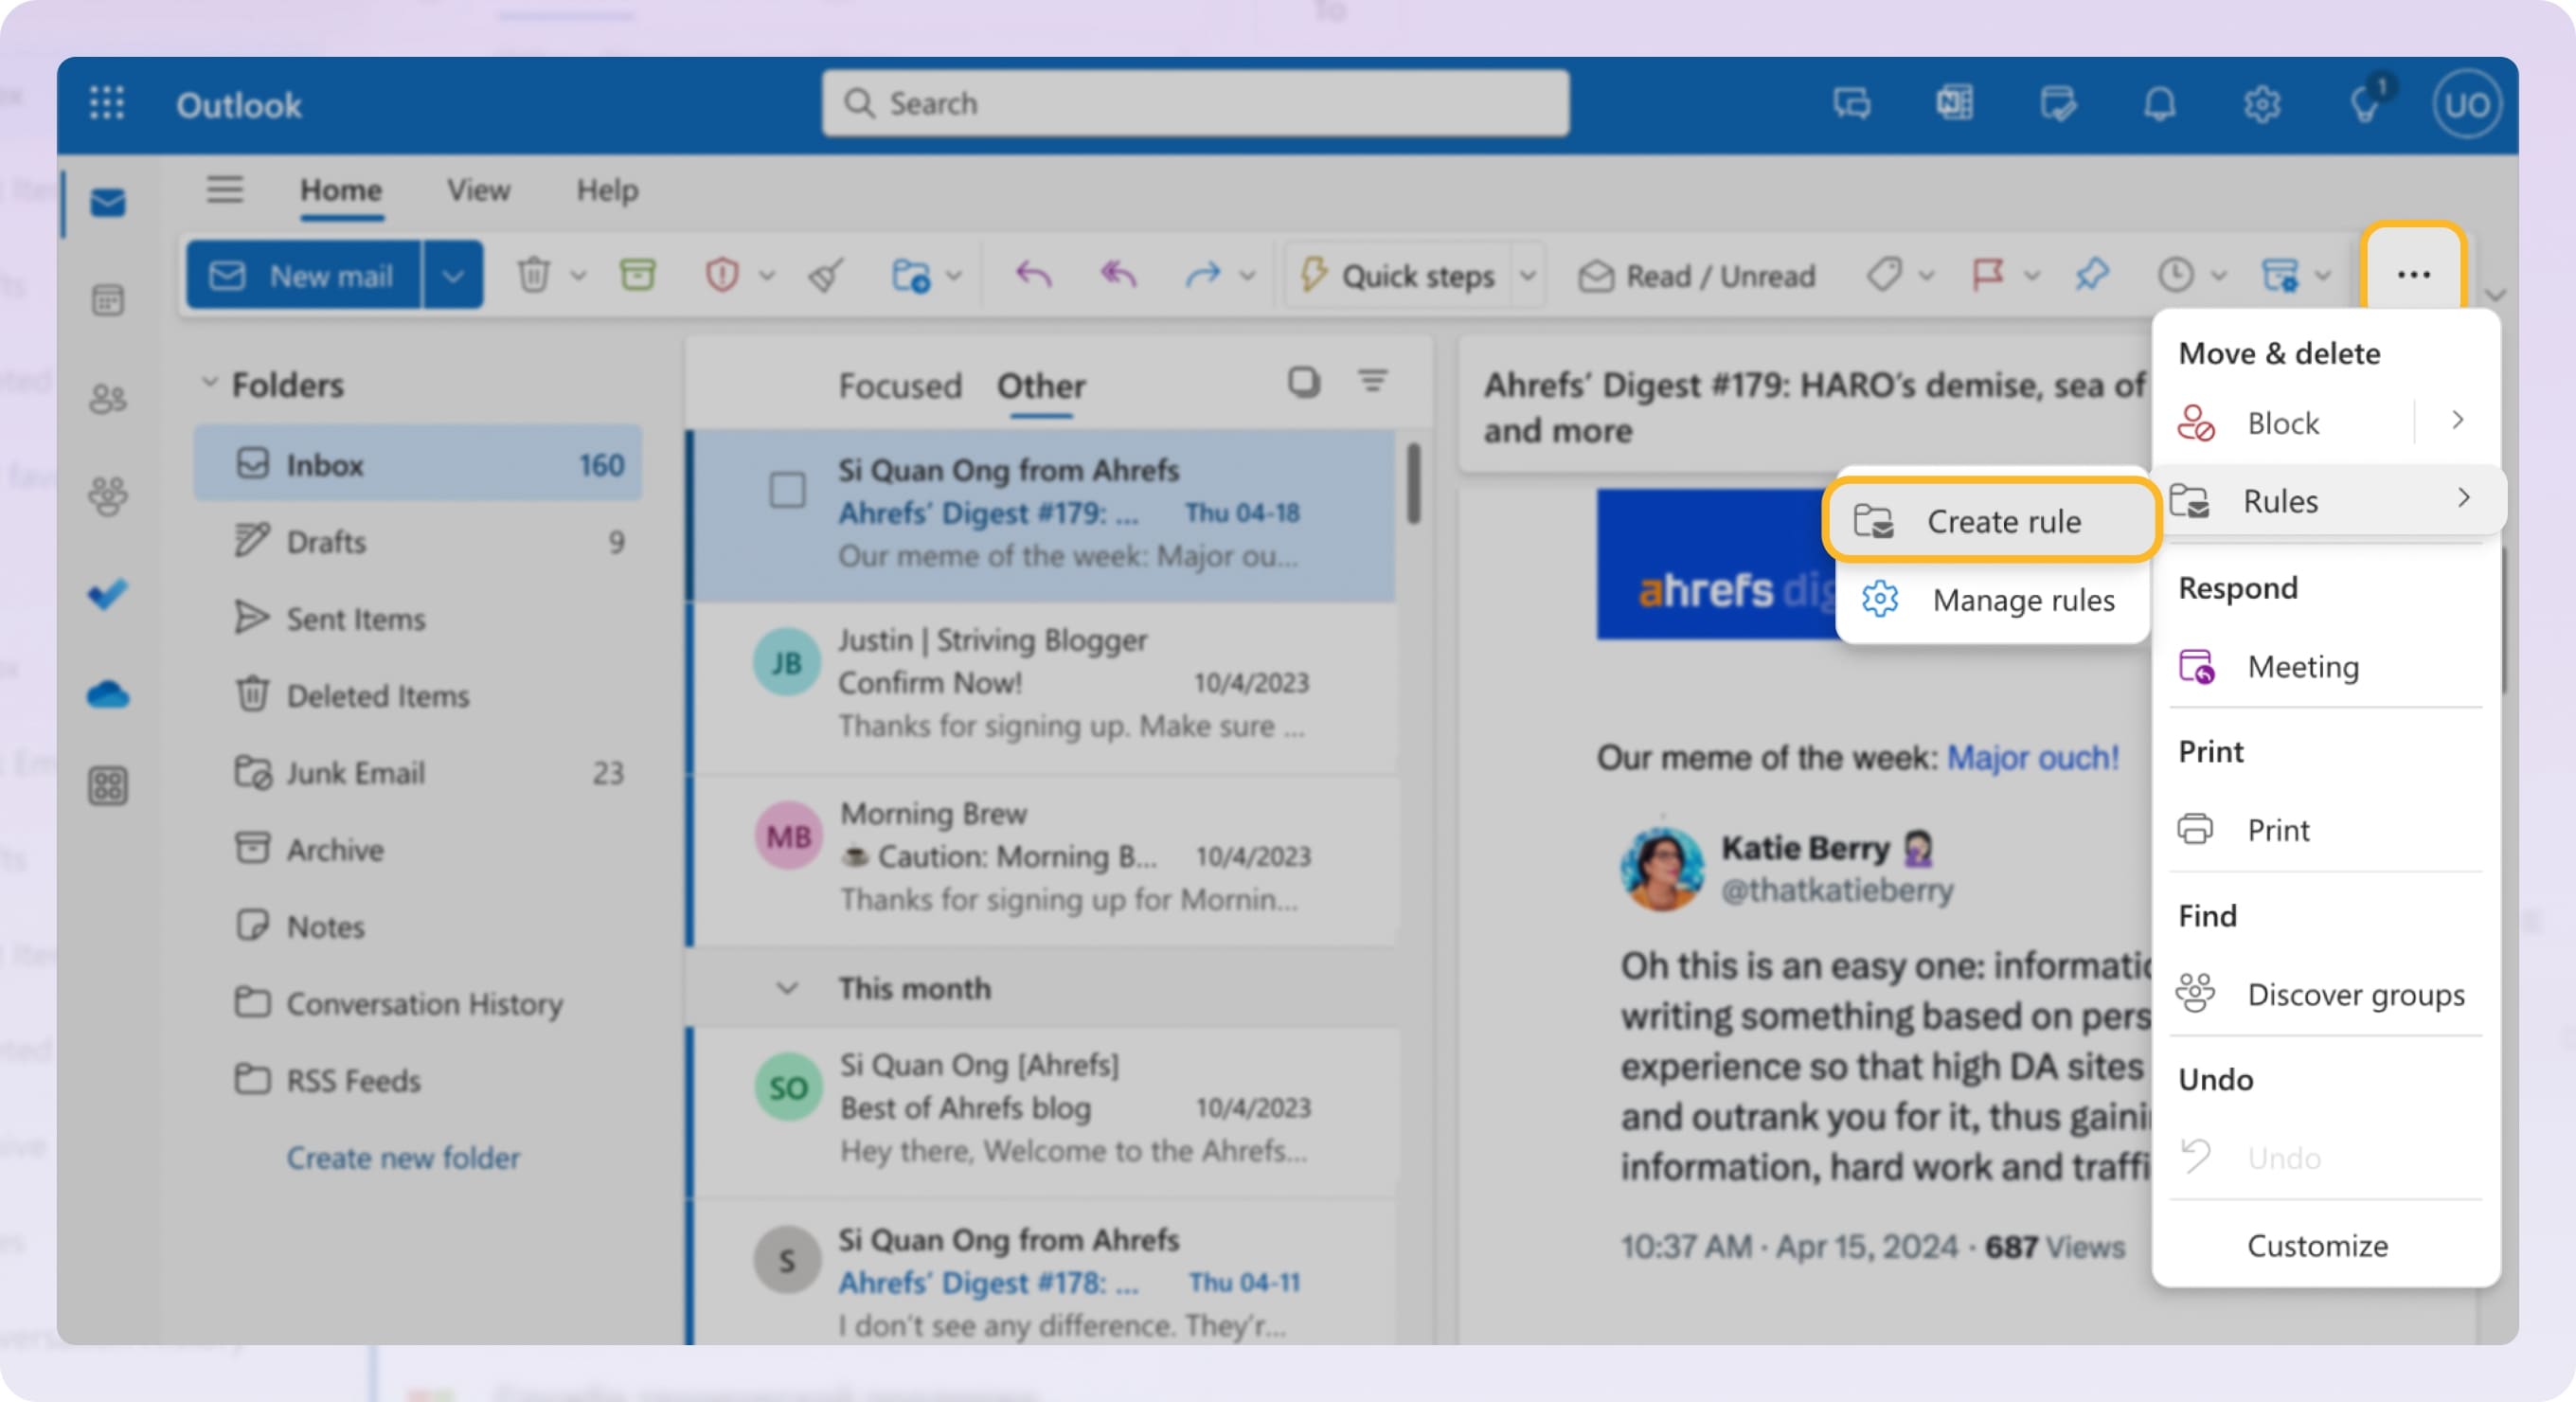Delete the email using the trash icon

(x=534, y=275)
